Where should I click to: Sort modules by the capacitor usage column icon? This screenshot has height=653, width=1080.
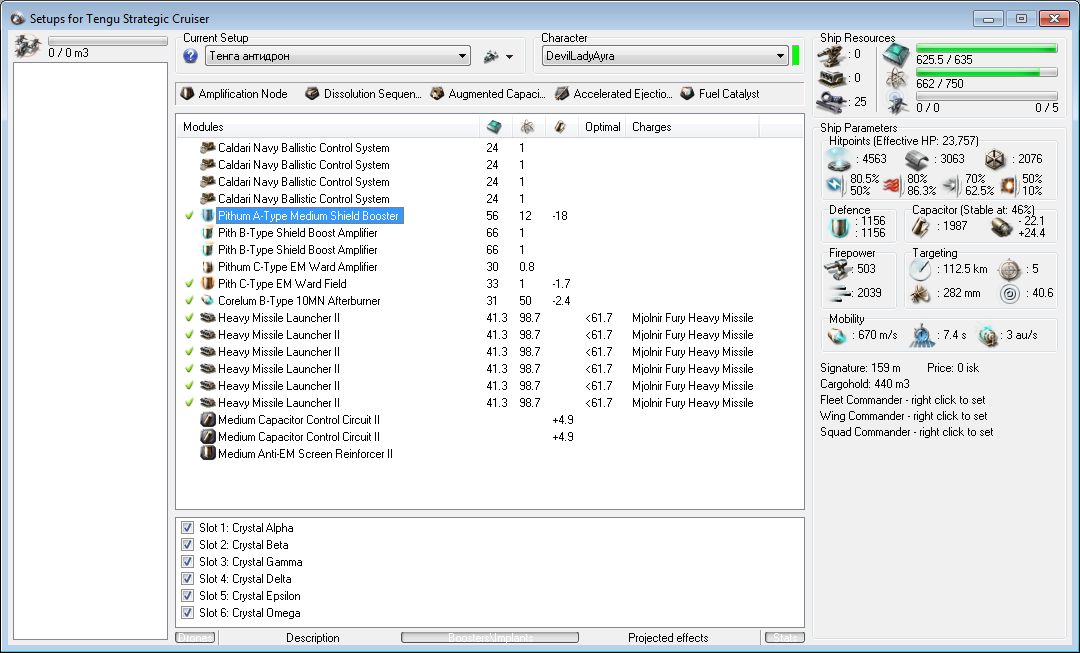560,127
